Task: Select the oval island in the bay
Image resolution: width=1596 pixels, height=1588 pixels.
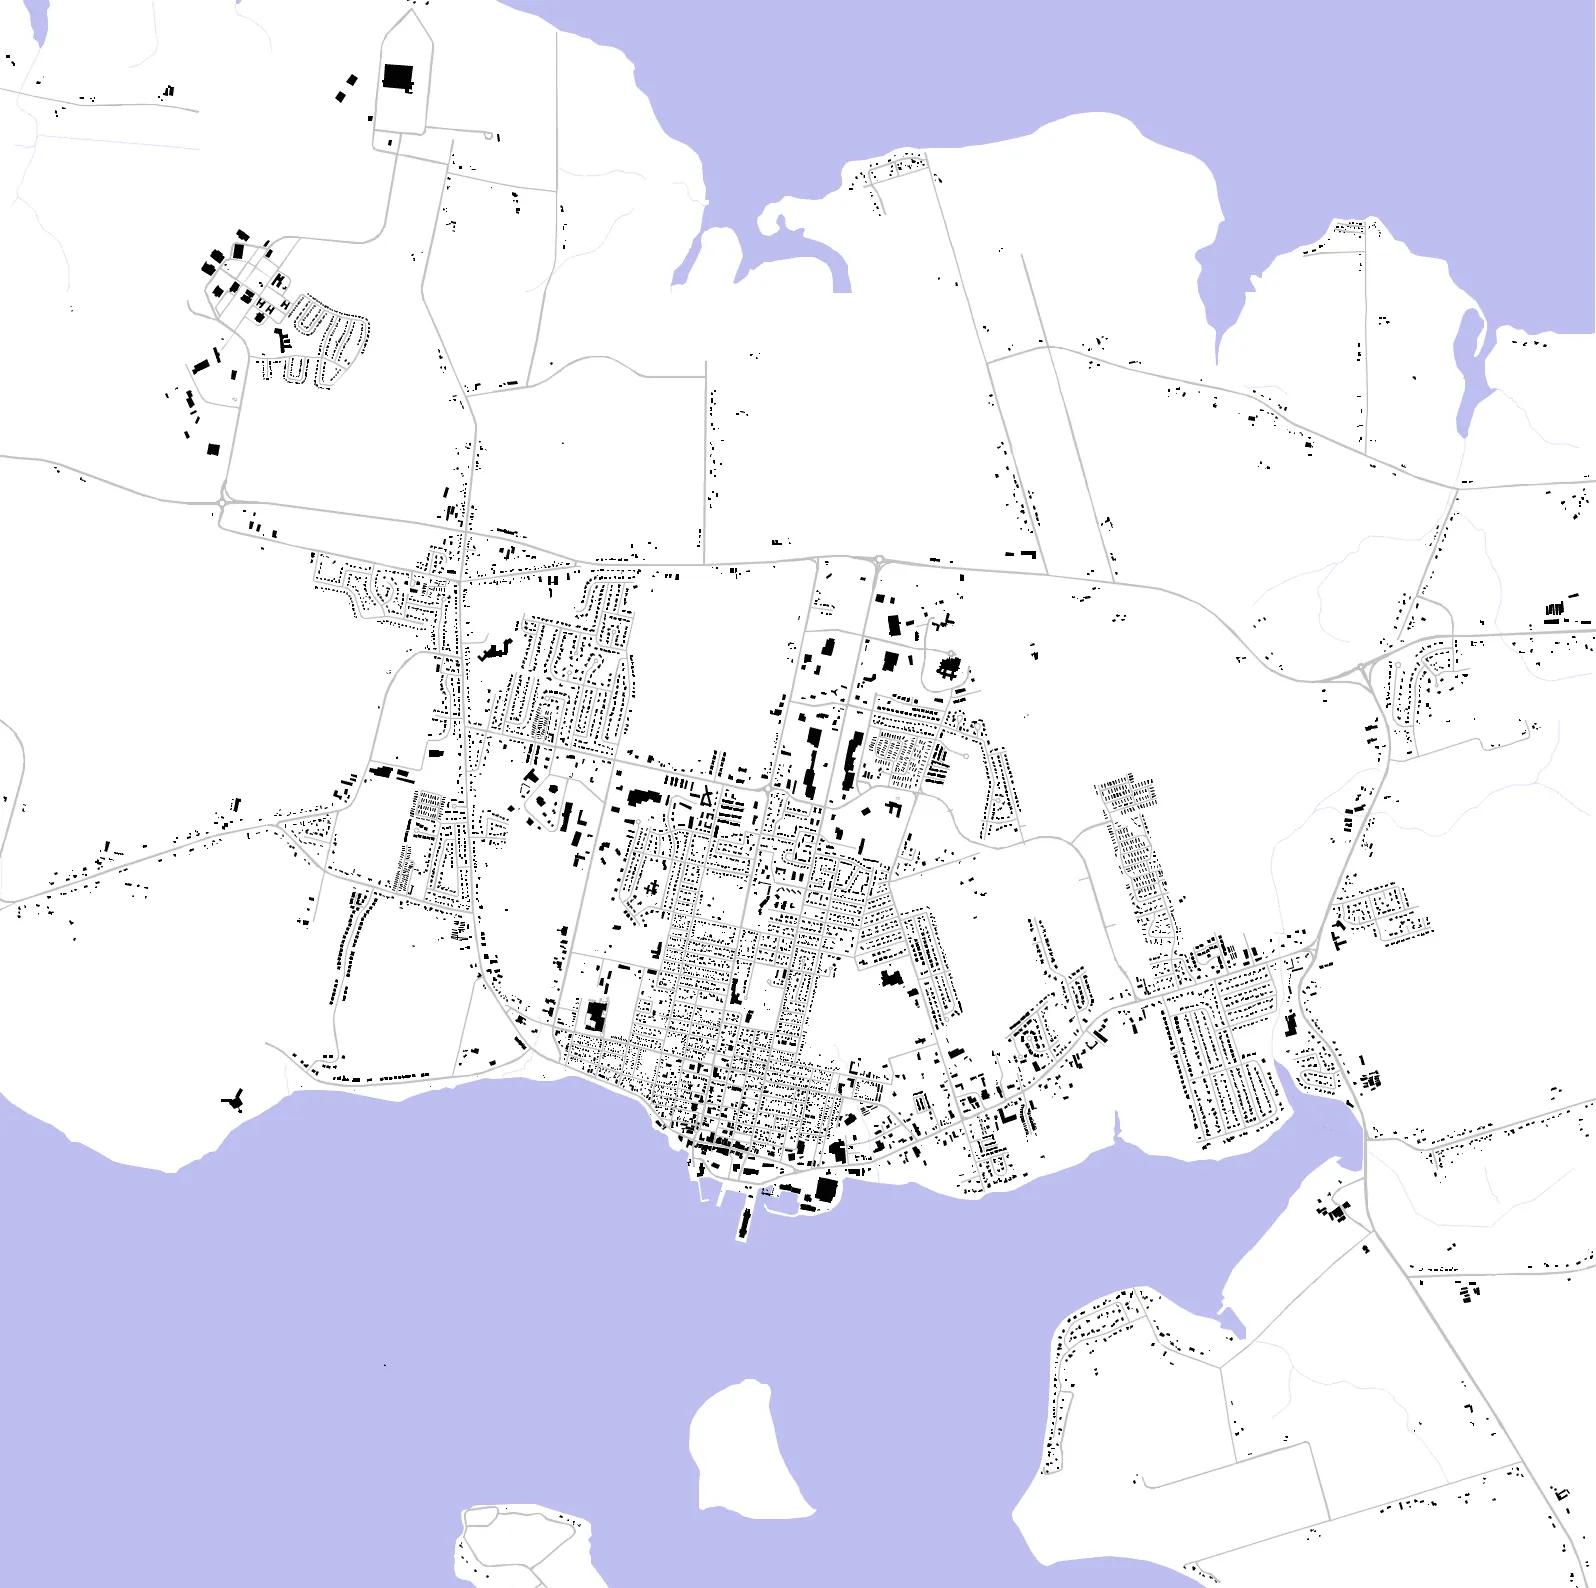Action: click(x=747, y=1448)
